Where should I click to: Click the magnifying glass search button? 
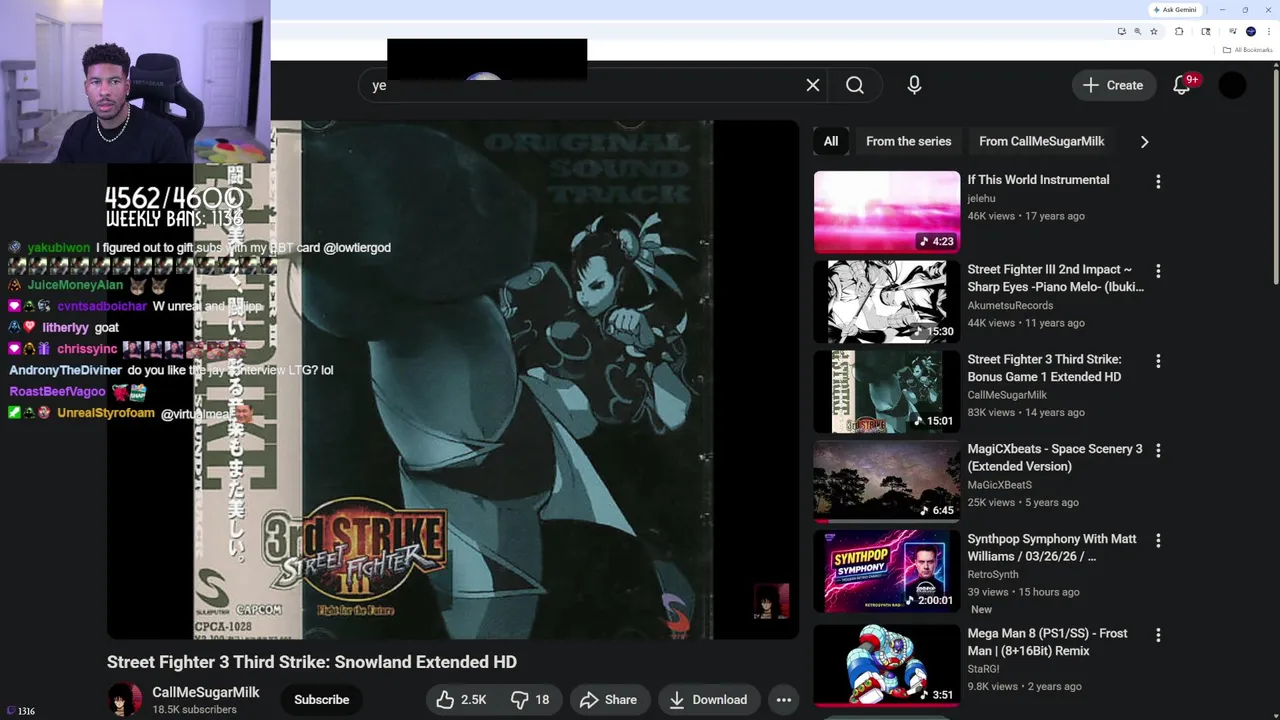[855, 85]
